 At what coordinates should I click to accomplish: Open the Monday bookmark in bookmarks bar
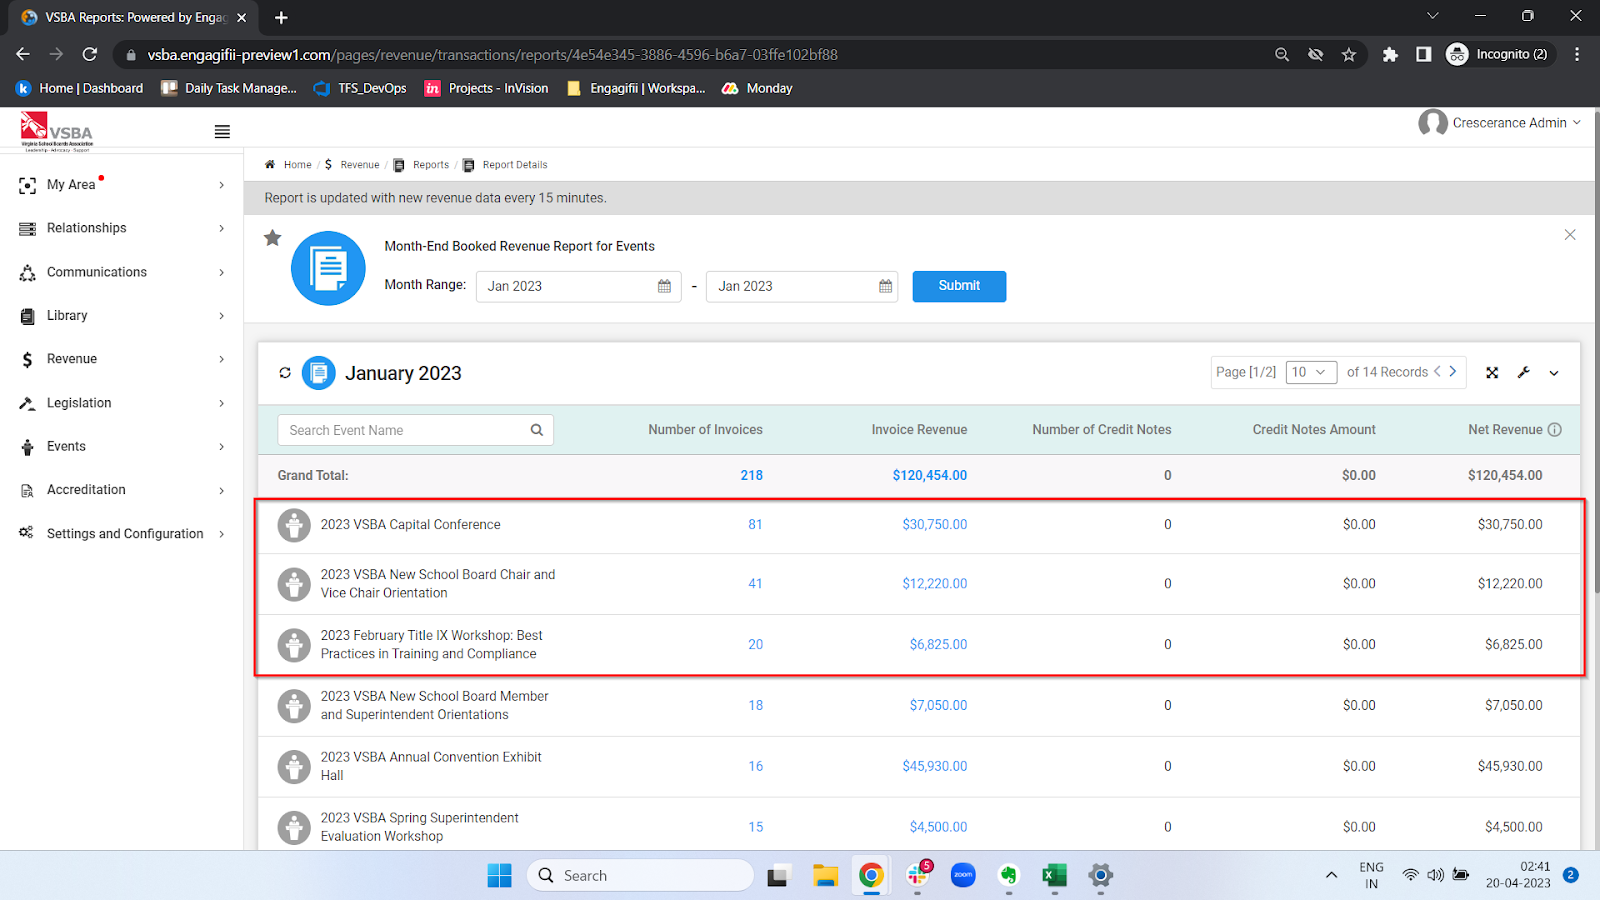coord(757,88)
